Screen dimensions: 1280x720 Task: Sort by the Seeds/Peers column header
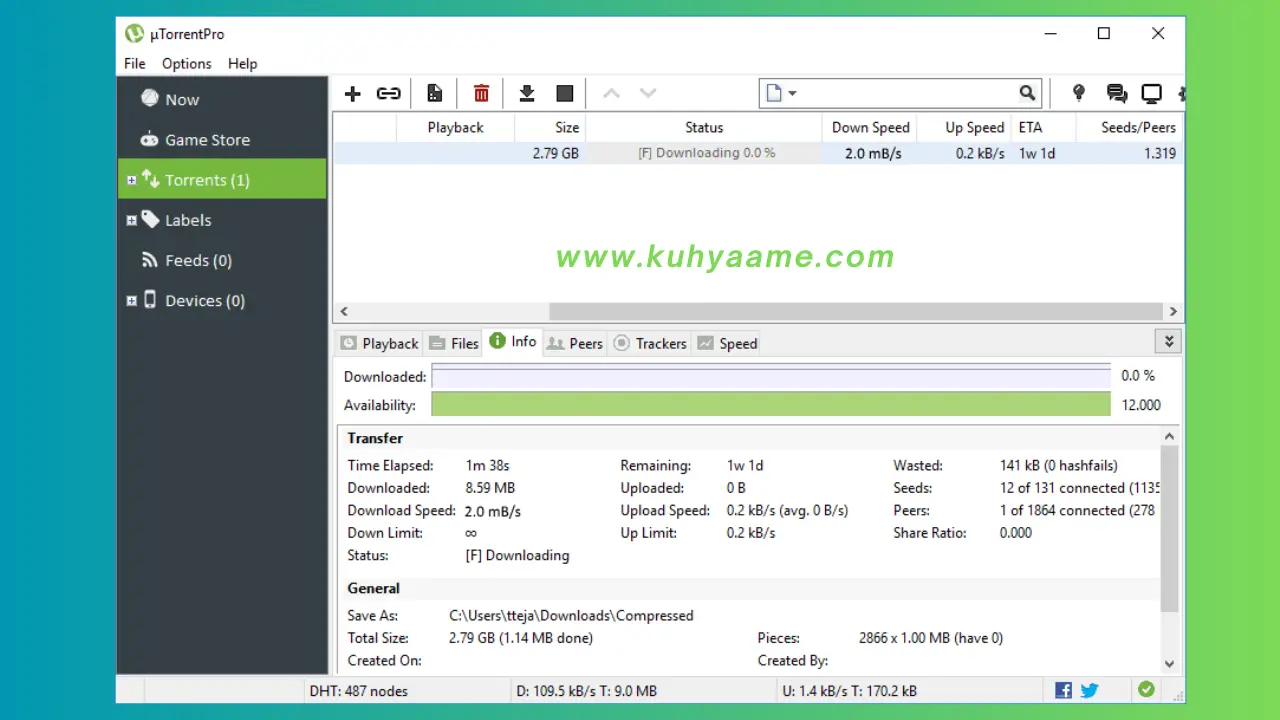pos(1130,127)
